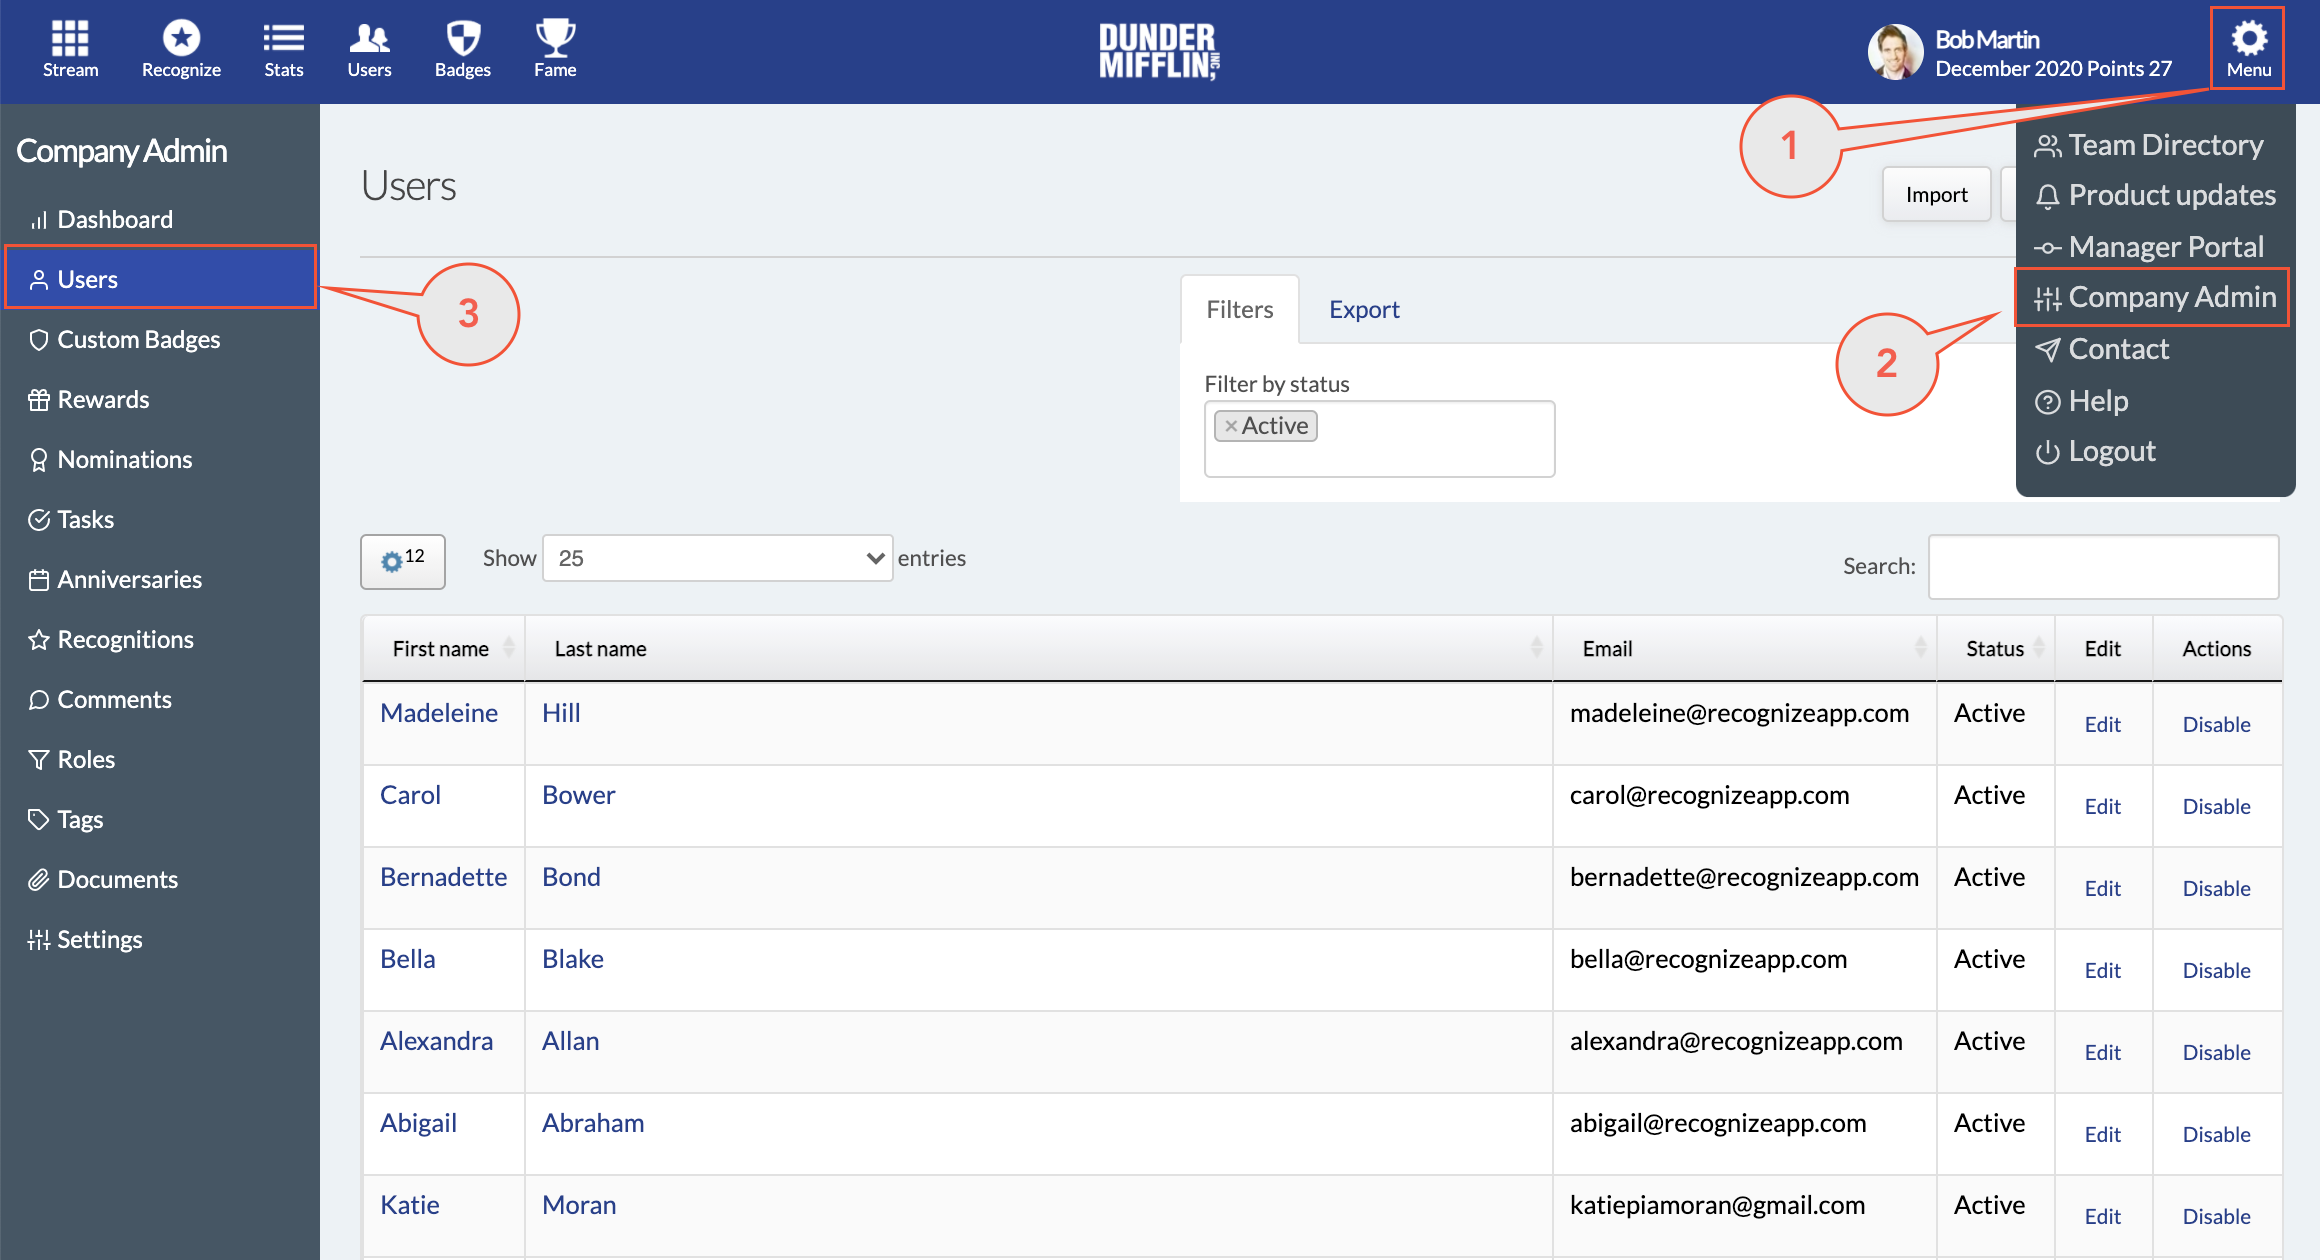
Task: Disable Madeleine Hill's account
Action: pyautogui.click(x=2217, y=724)
